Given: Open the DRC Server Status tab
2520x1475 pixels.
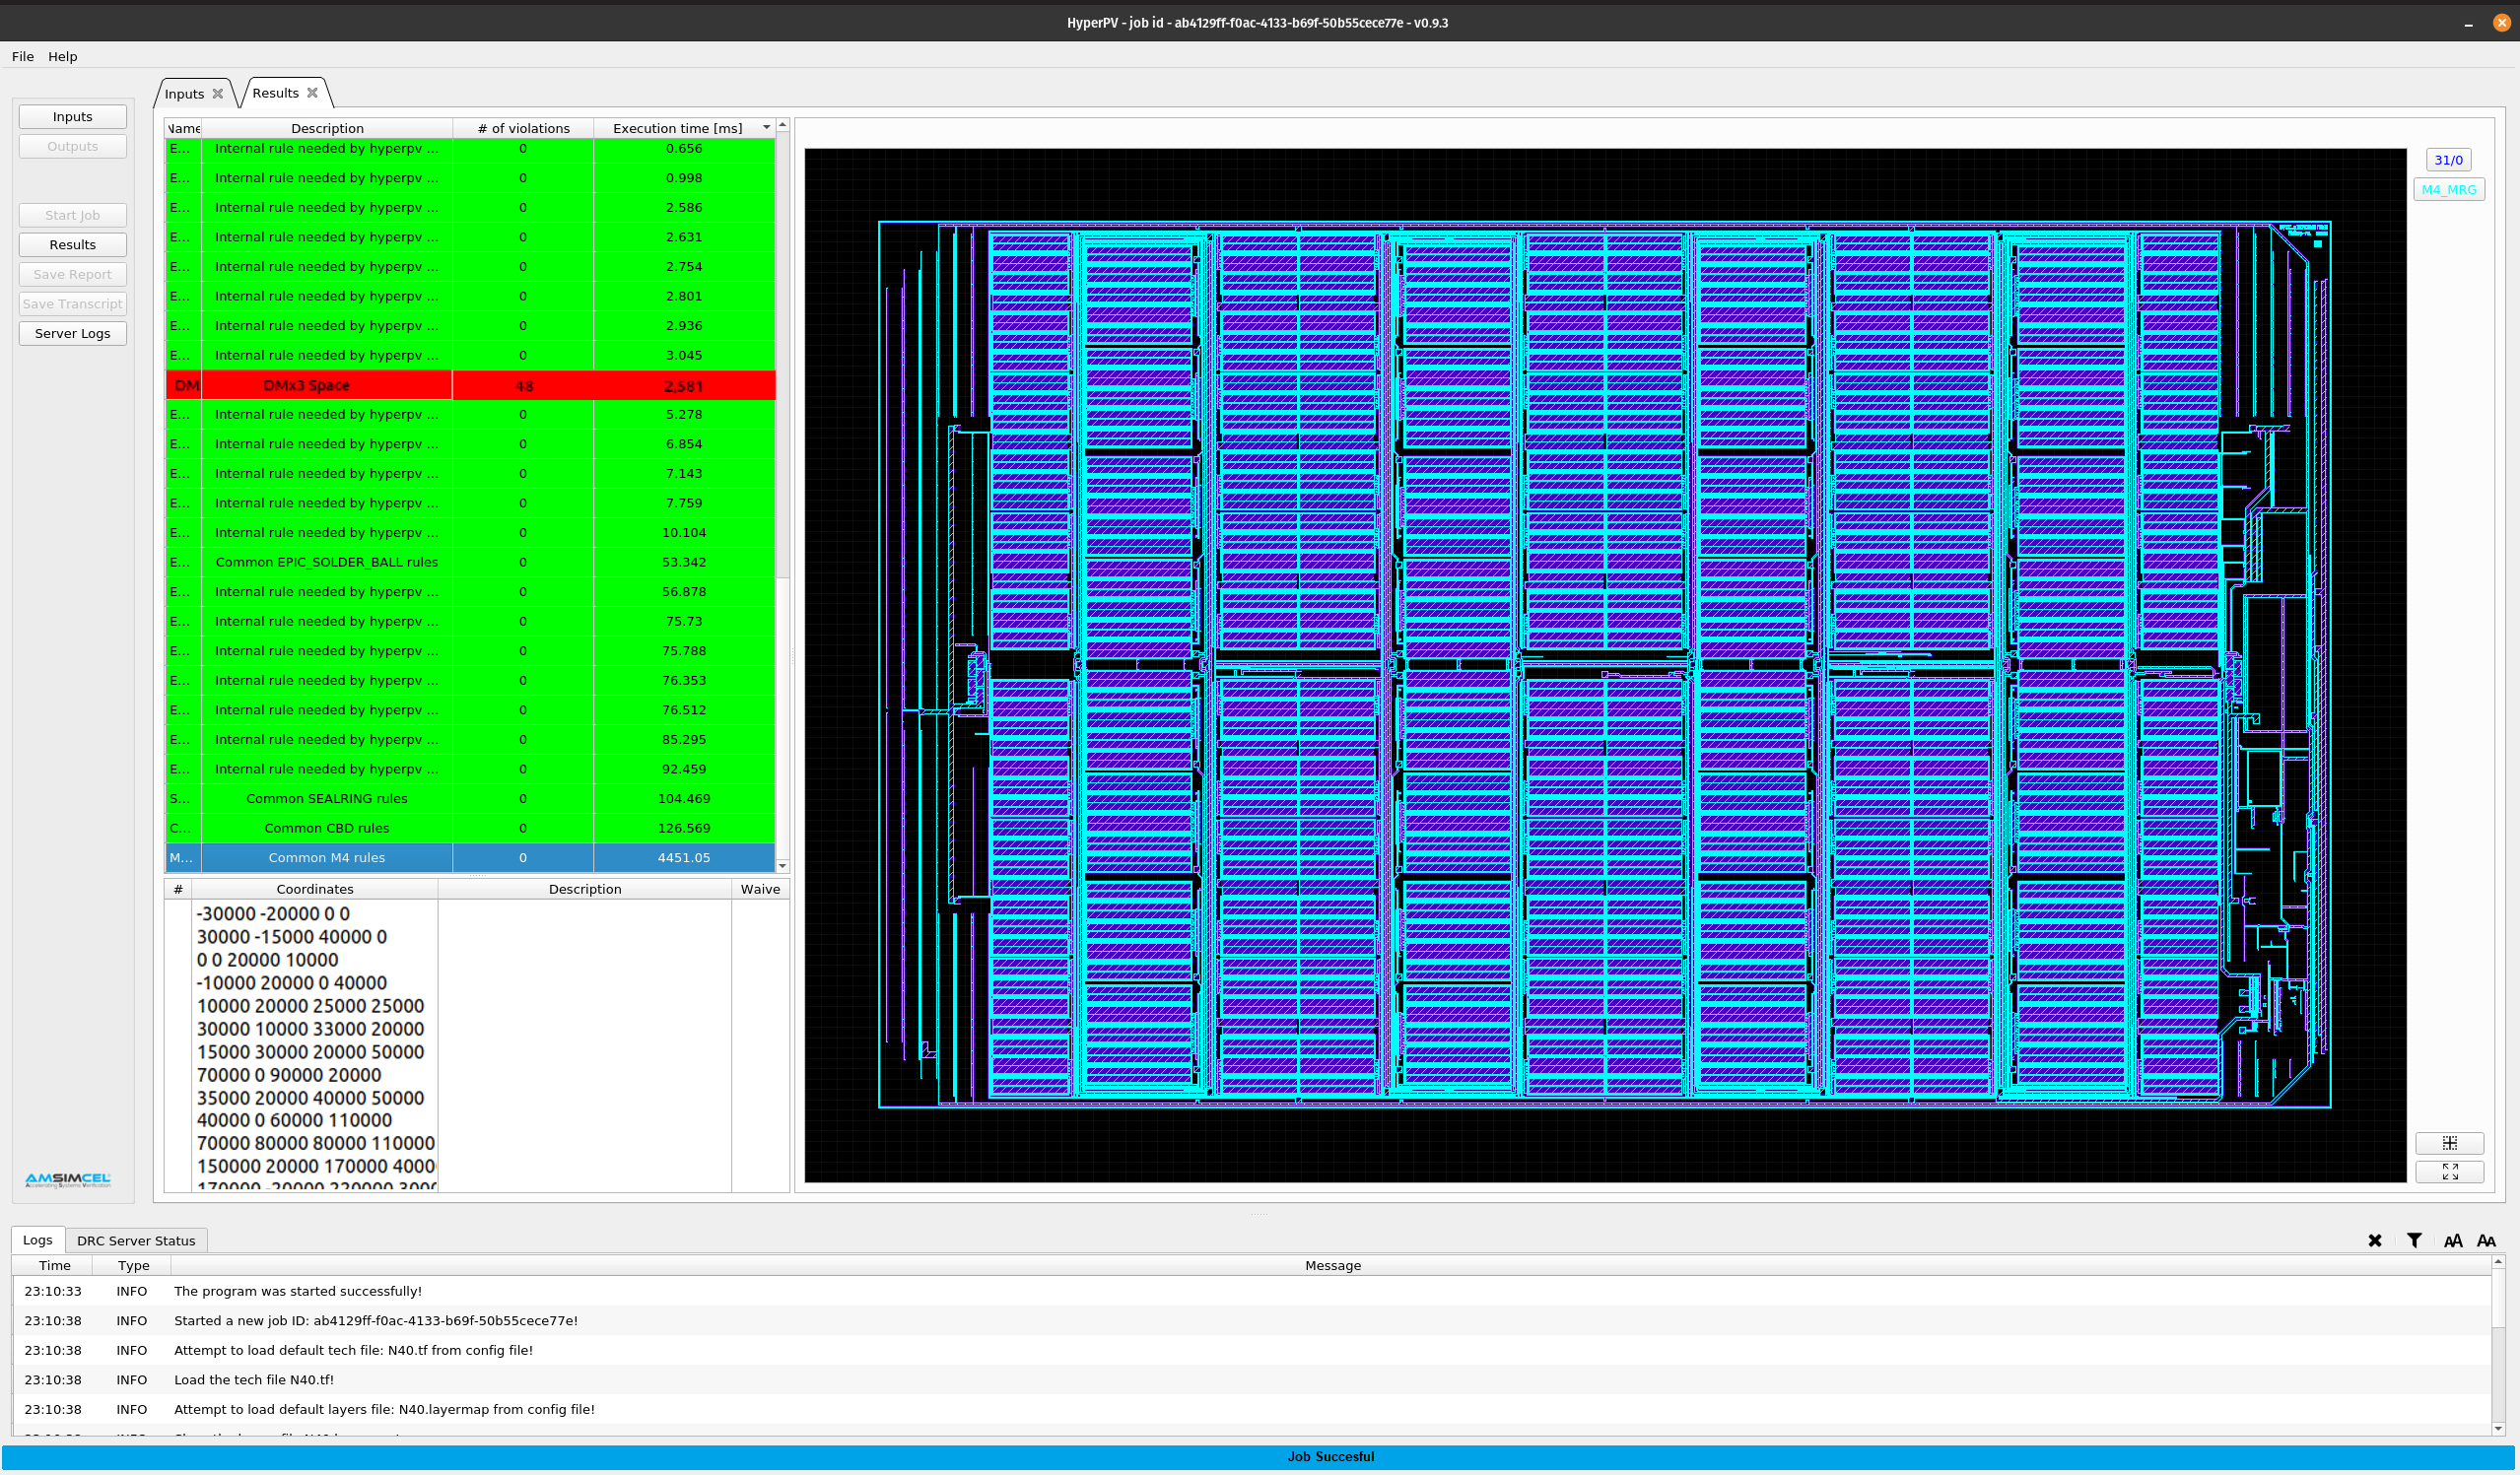Looking at the screenshot, I should click(136, 1241).
